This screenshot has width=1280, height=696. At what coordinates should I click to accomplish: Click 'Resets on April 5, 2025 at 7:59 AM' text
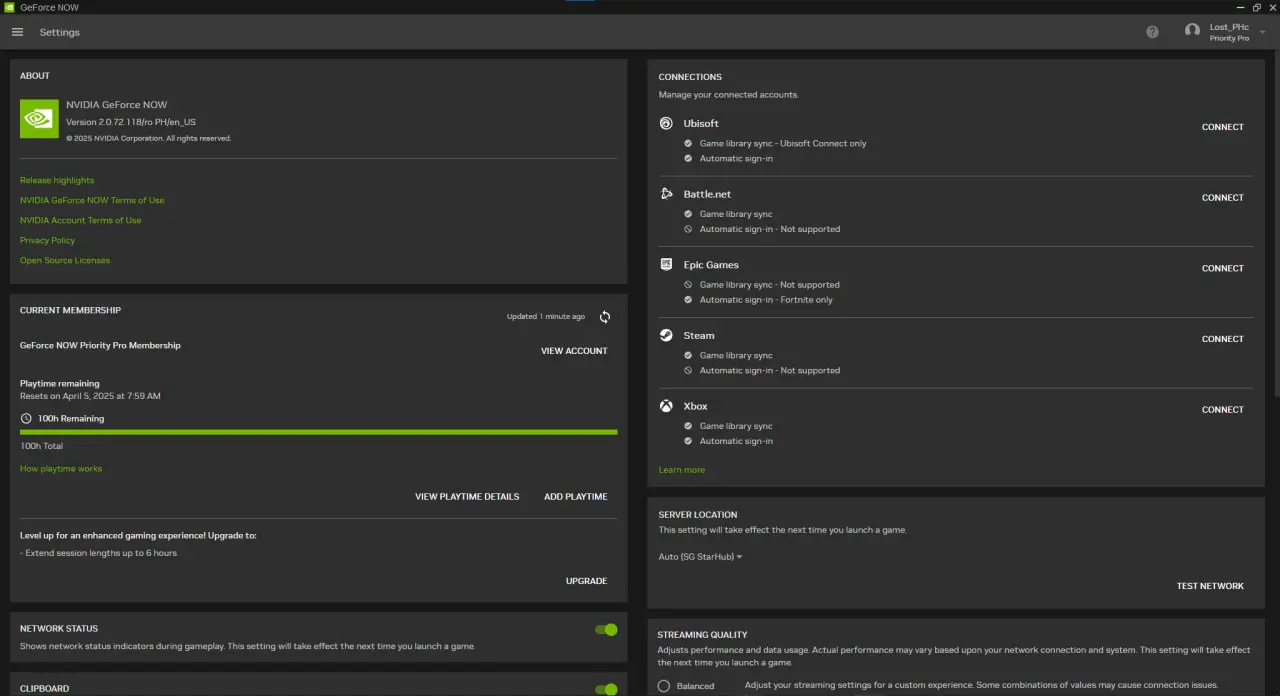[90, 396]
